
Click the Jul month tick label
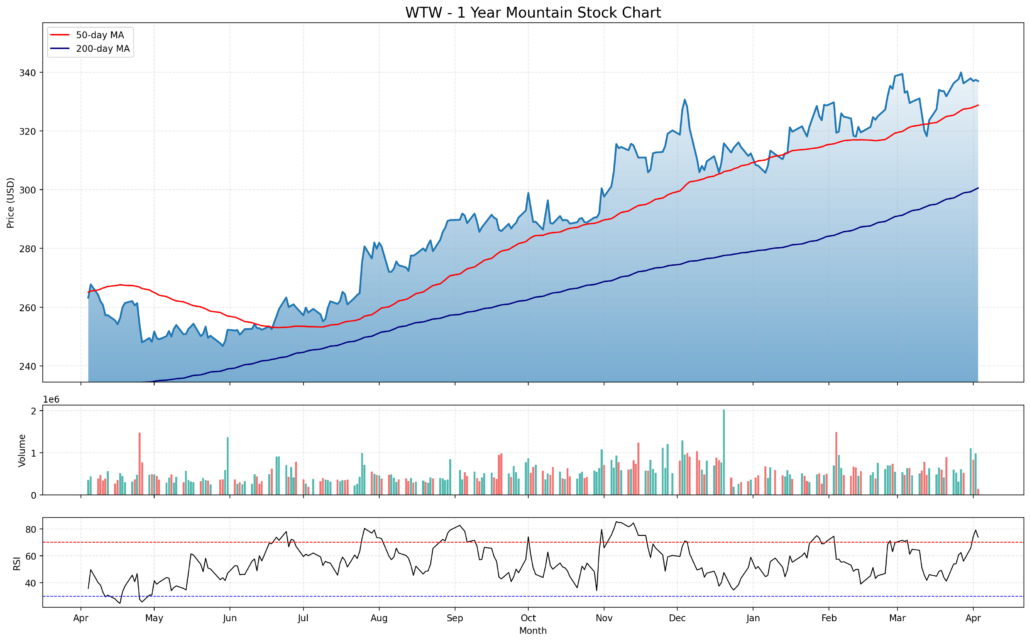[x=303, y=618]
